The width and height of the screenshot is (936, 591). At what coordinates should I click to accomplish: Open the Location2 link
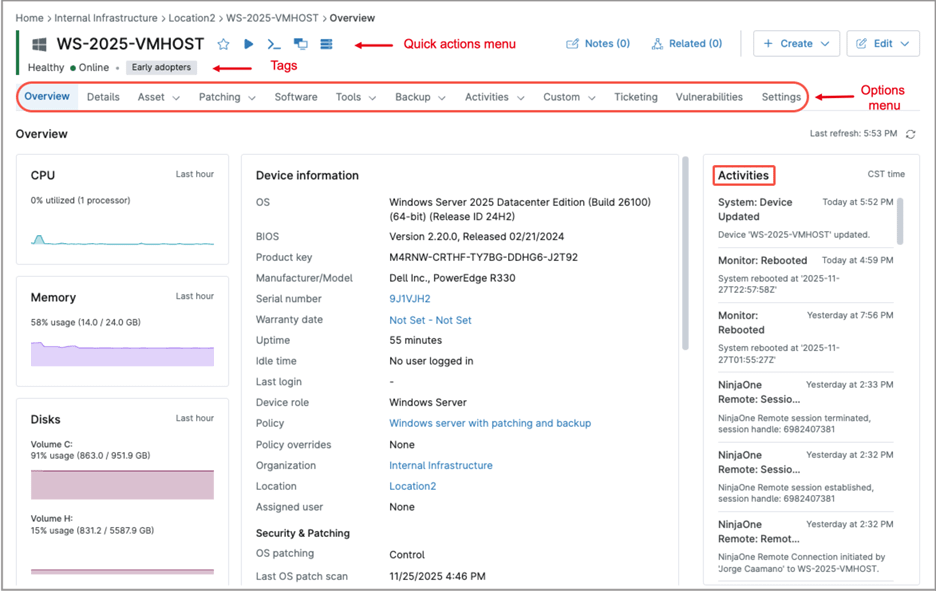click(x=413, y=485)
